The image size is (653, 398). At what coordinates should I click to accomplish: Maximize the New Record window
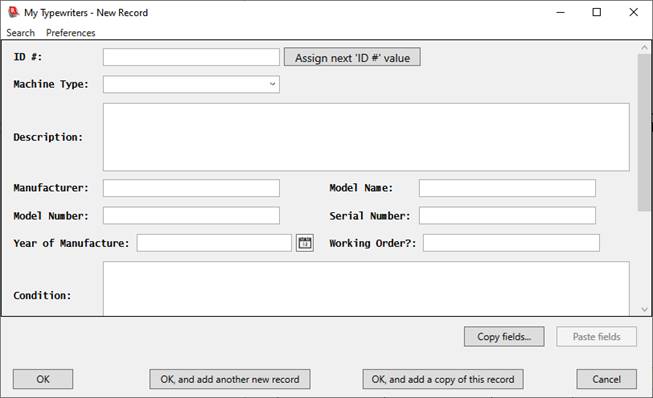tap(597, 12)
